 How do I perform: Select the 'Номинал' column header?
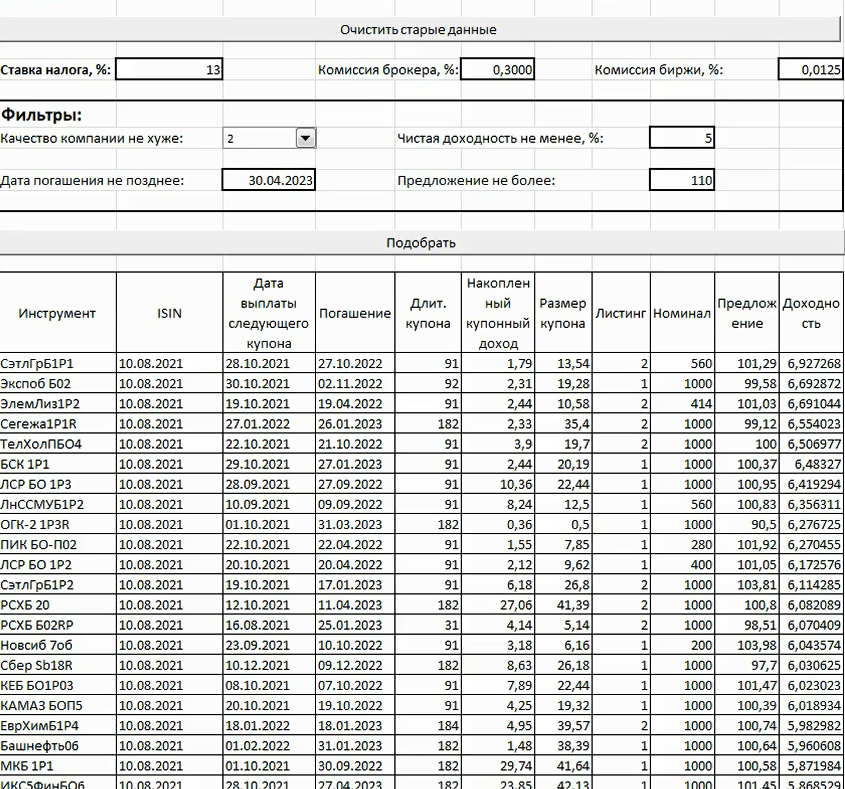coord(682,313)
